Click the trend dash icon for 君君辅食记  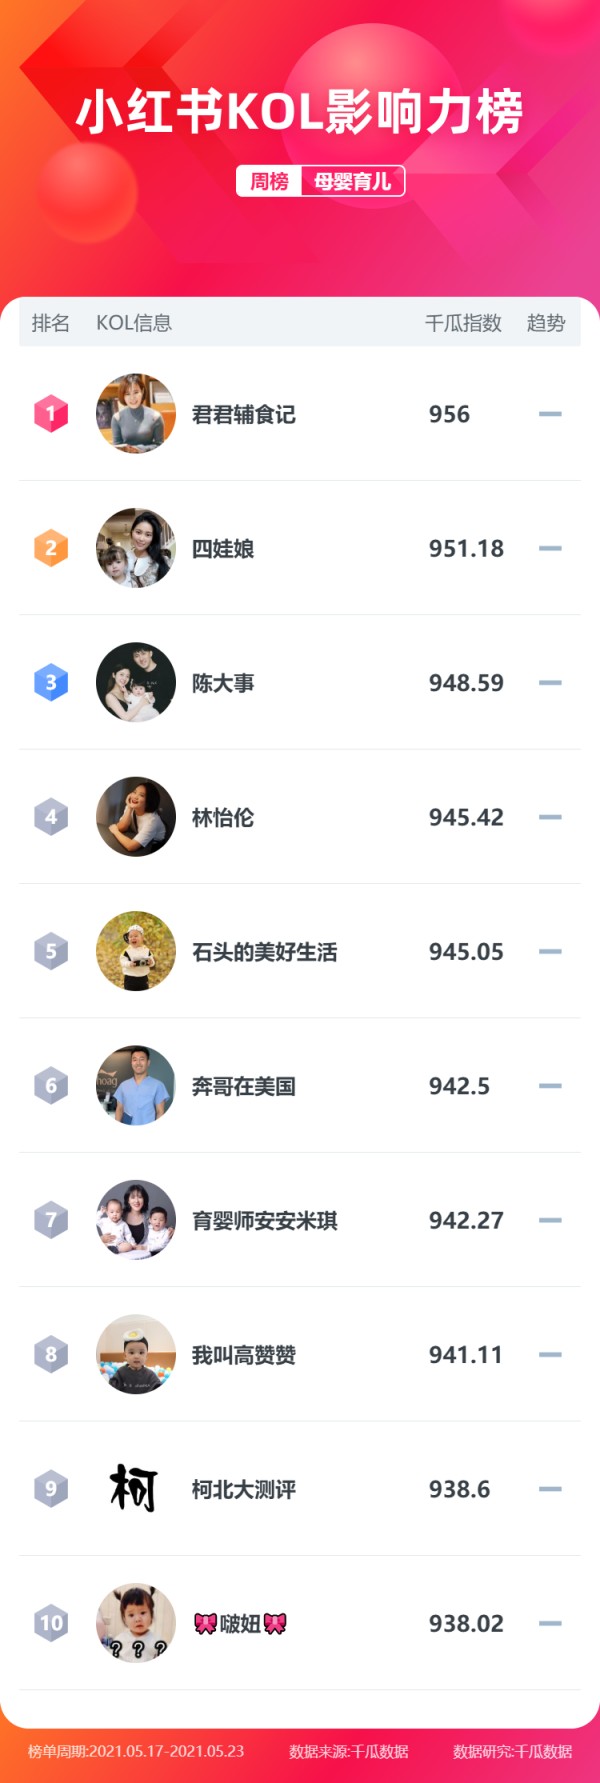pos(550,414)
